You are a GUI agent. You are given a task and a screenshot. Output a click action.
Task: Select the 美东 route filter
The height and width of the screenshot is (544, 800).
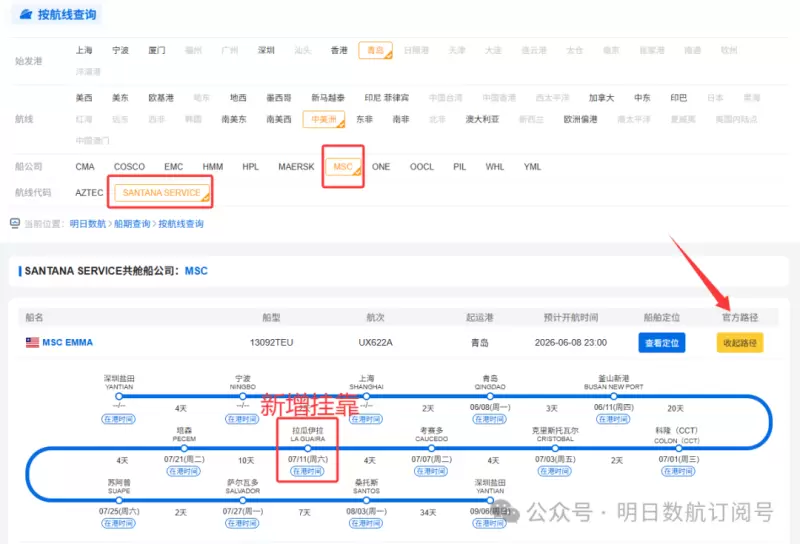tap(120, 97)
